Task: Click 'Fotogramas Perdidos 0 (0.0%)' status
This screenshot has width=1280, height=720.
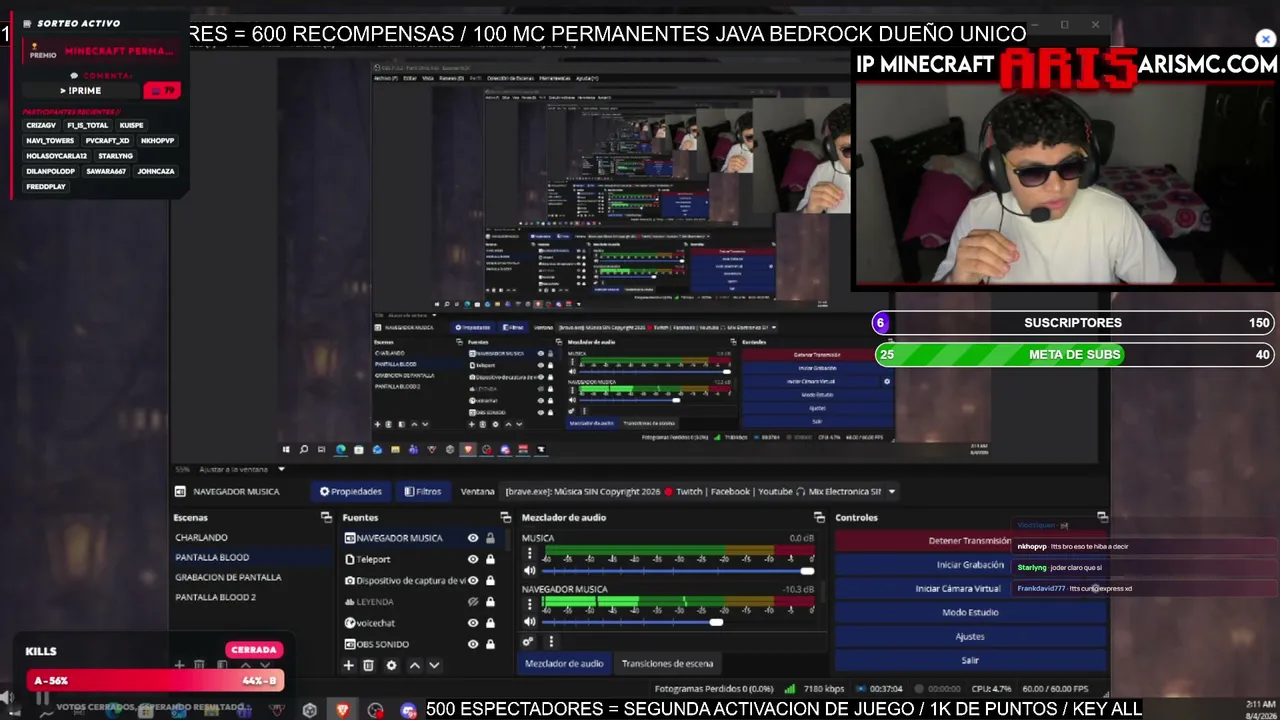Action: pos(714,689)
